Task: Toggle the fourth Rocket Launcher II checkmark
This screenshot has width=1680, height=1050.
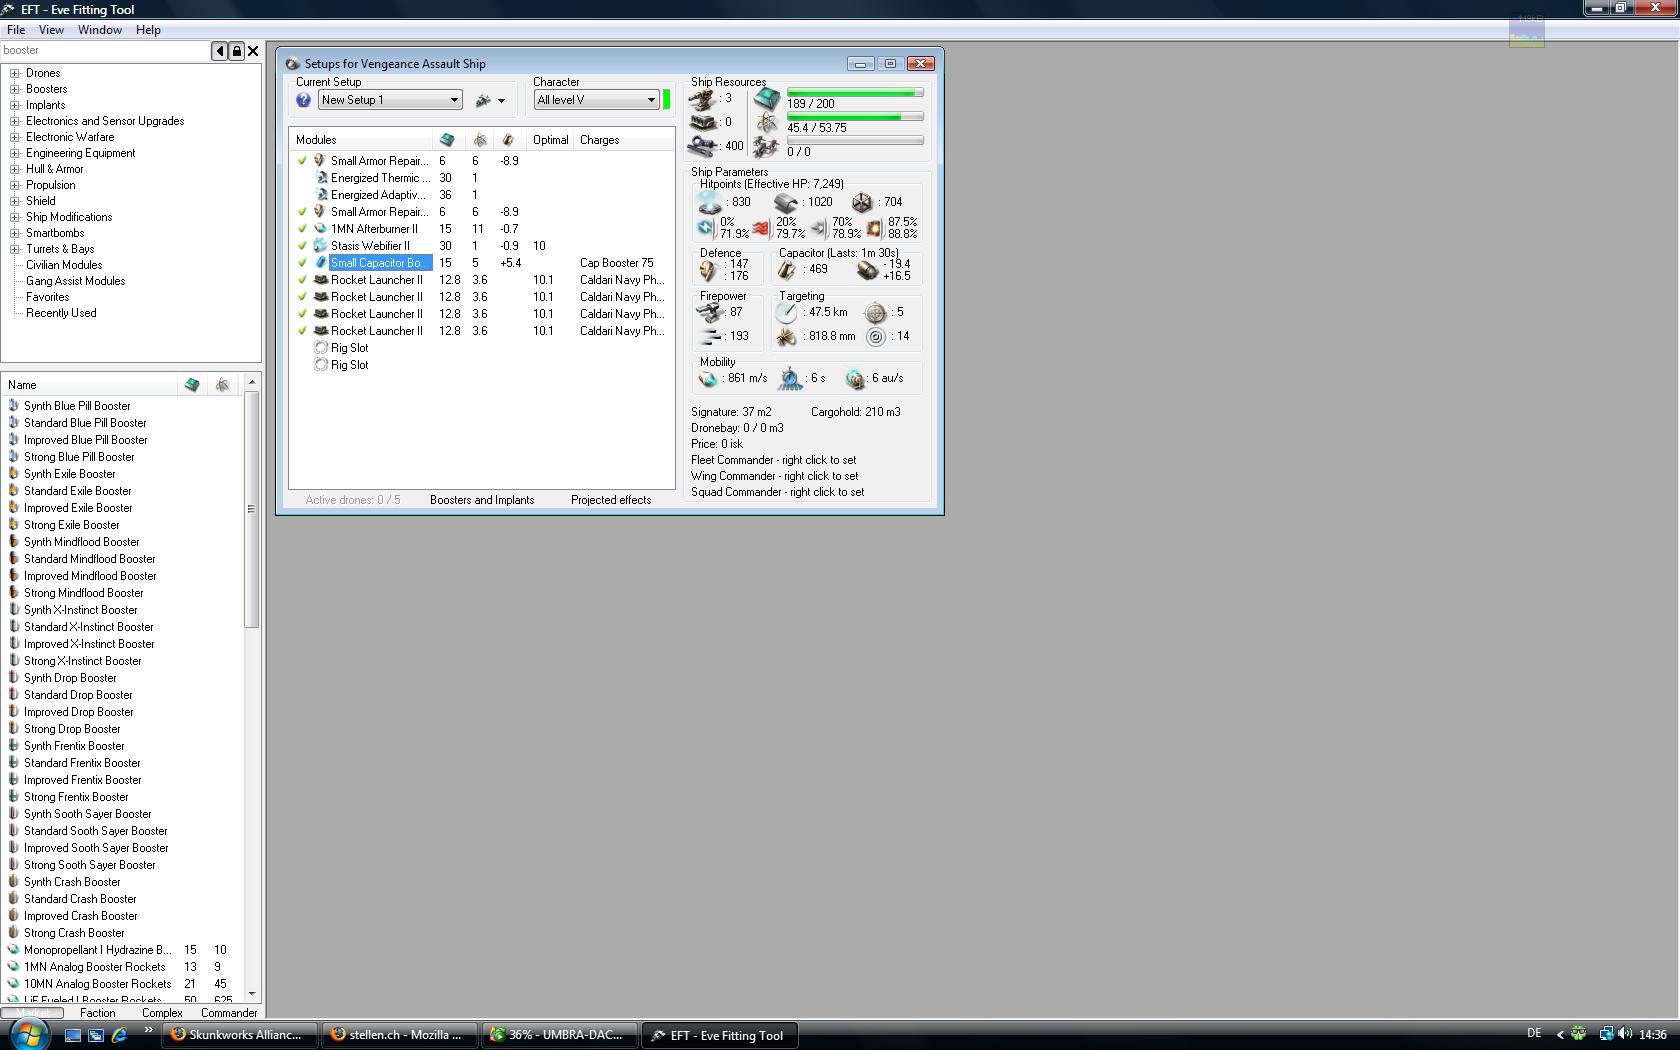Action: [x=303, y=330]
